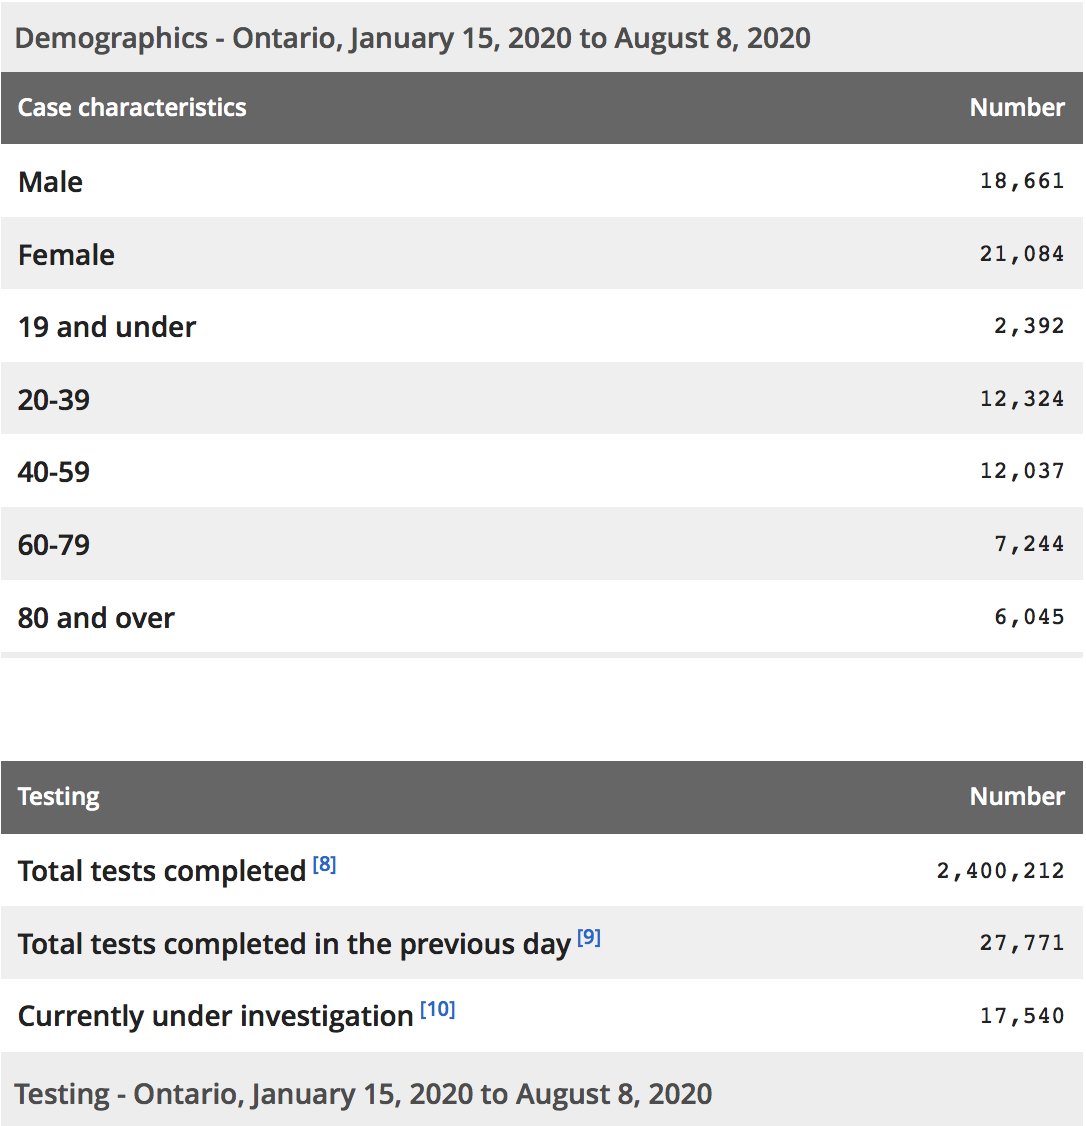Click the 60-79 age group row
Viewport: 1086px width, 1126px height.
coord(542,544)
